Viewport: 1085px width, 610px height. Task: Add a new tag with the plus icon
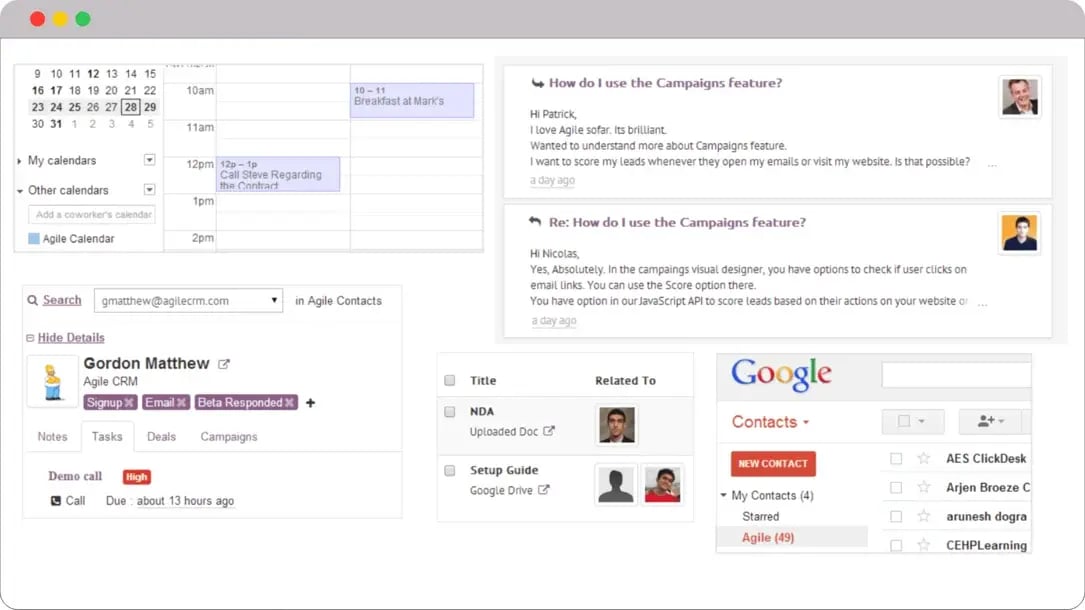pos(311,403)
